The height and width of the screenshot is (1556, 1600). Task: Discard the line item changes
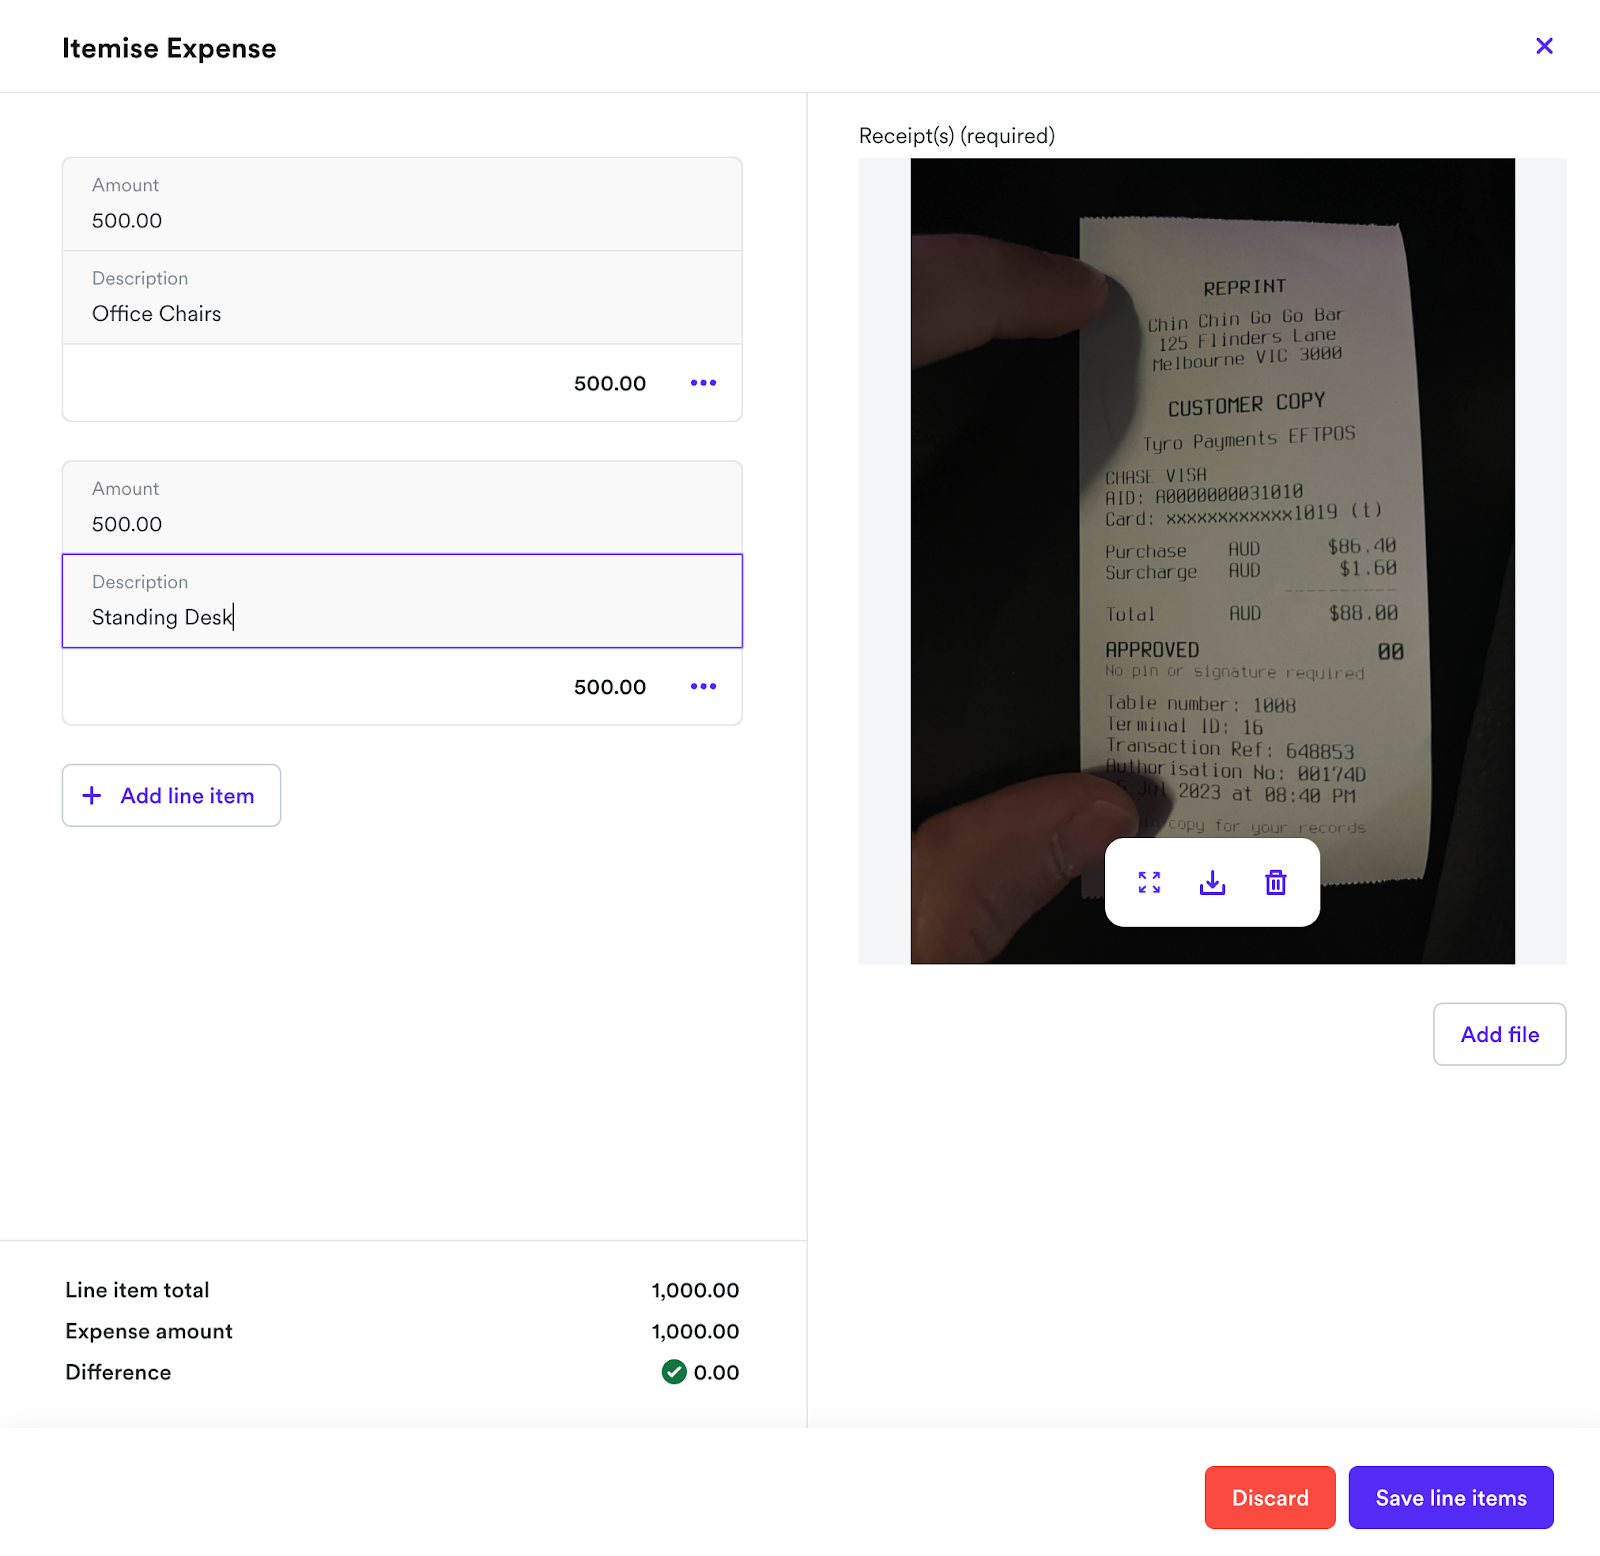pyautogui.click(x=1270, y=1498)
